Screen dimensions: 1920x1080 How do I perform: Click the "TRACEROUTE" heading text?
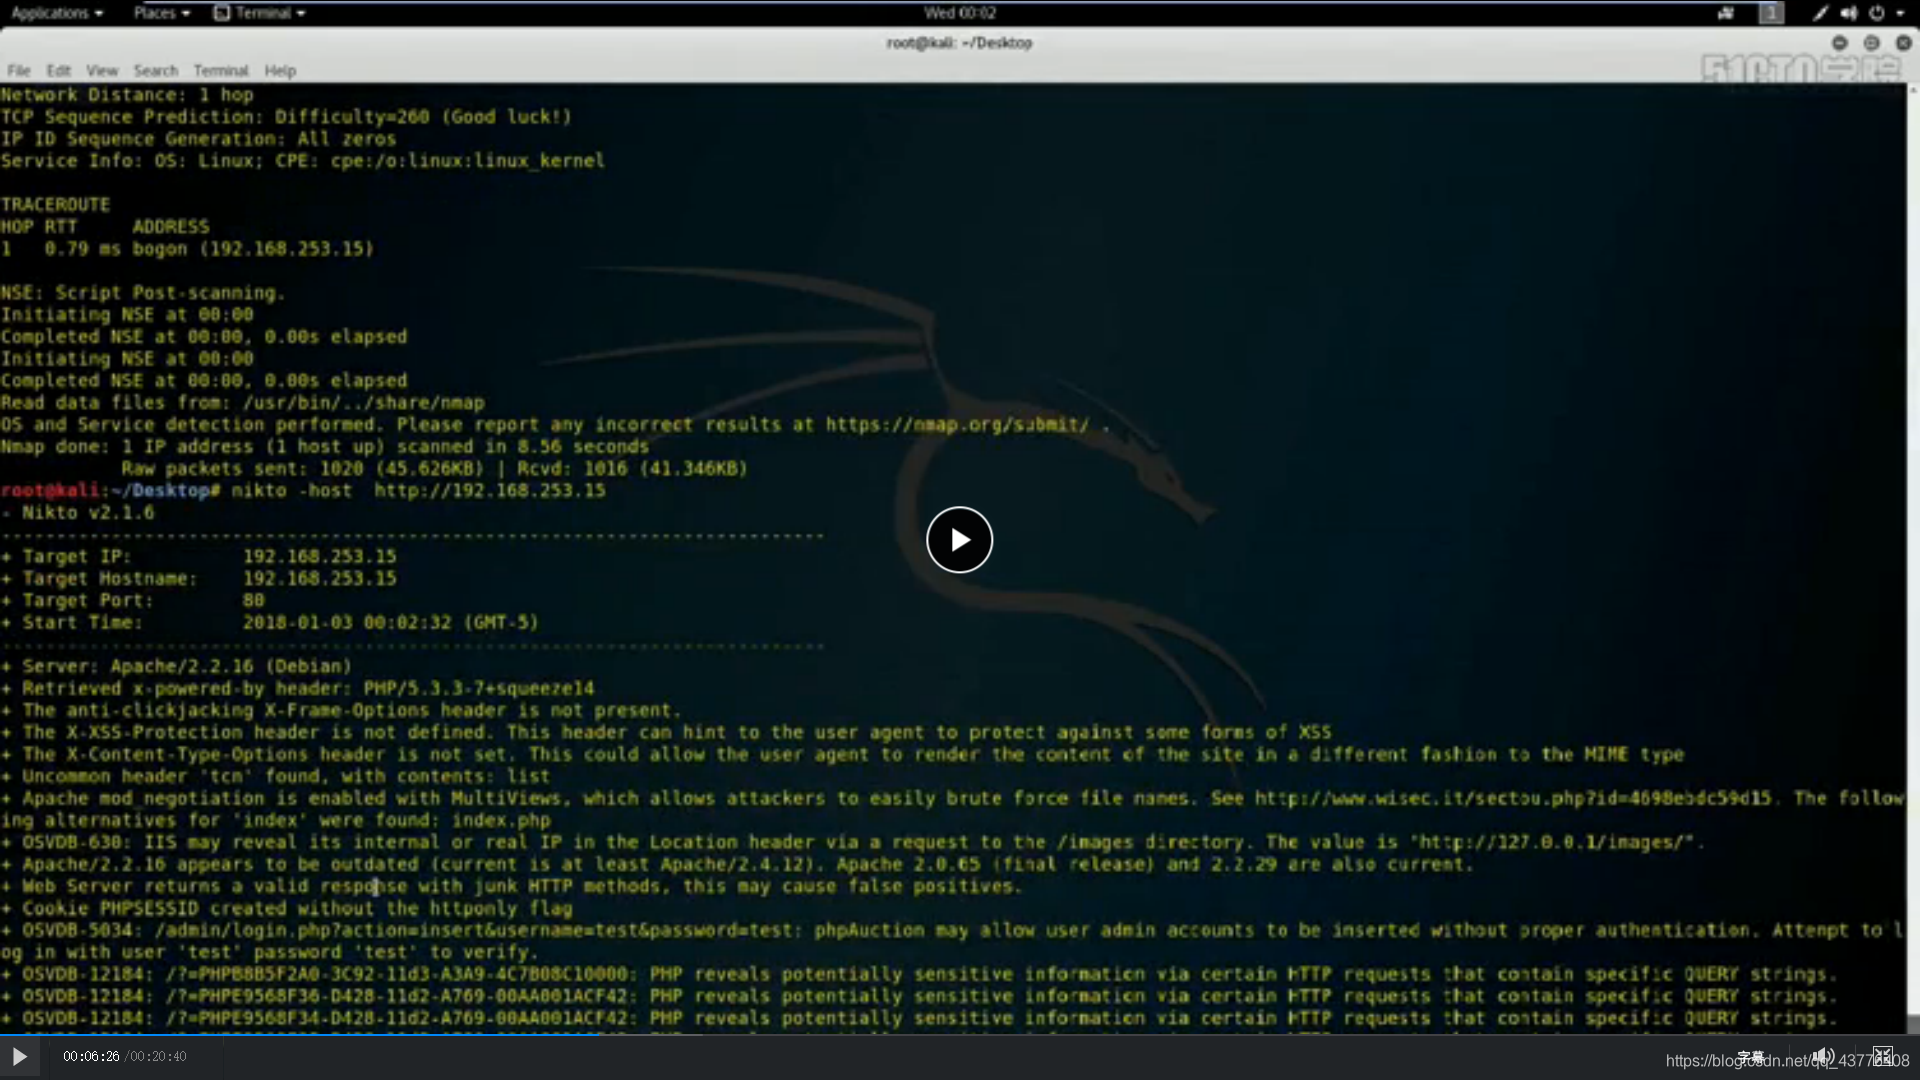click(55, 205)
